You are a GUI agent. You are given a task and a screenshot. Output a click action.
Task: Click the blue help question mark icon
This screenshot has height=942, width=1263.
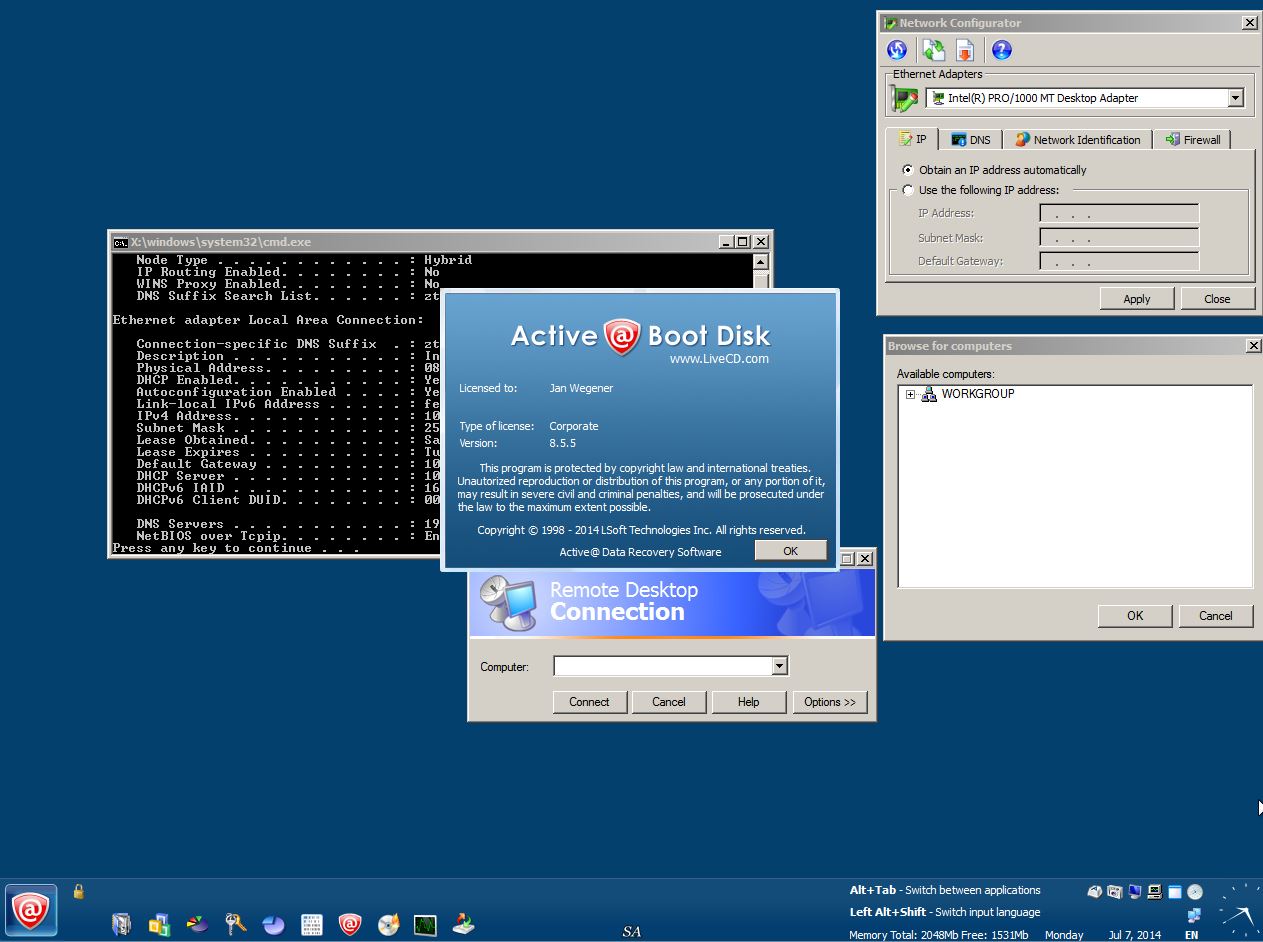[1001, 50]
